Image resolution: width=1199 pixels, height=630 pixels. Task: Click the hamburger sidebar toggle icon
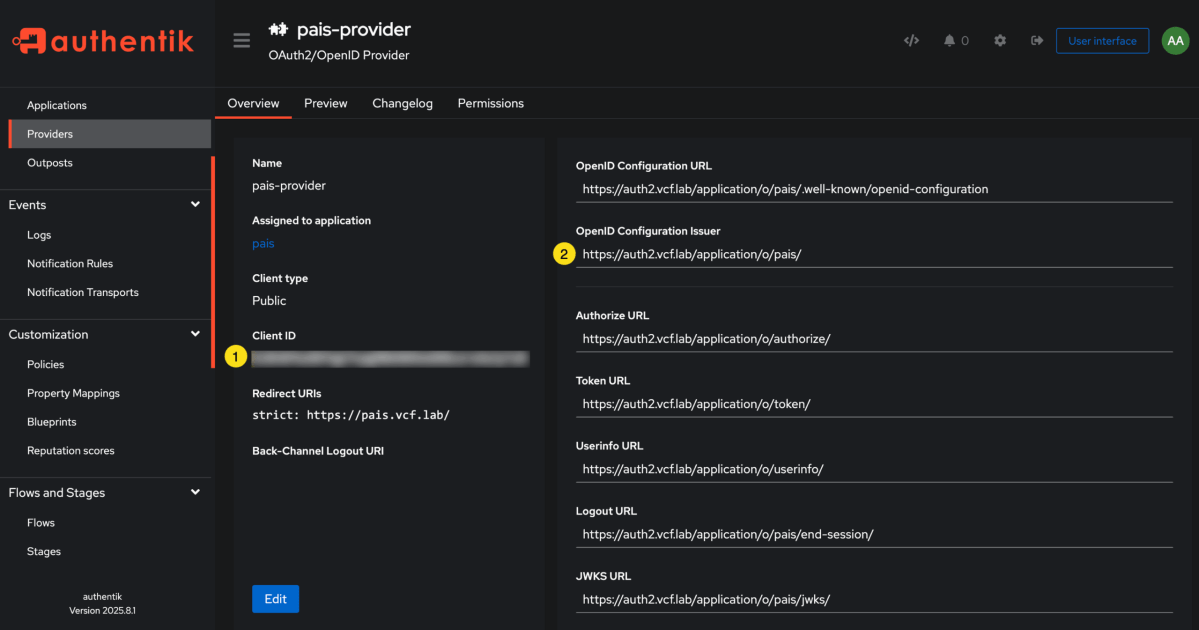click(241, 41)
